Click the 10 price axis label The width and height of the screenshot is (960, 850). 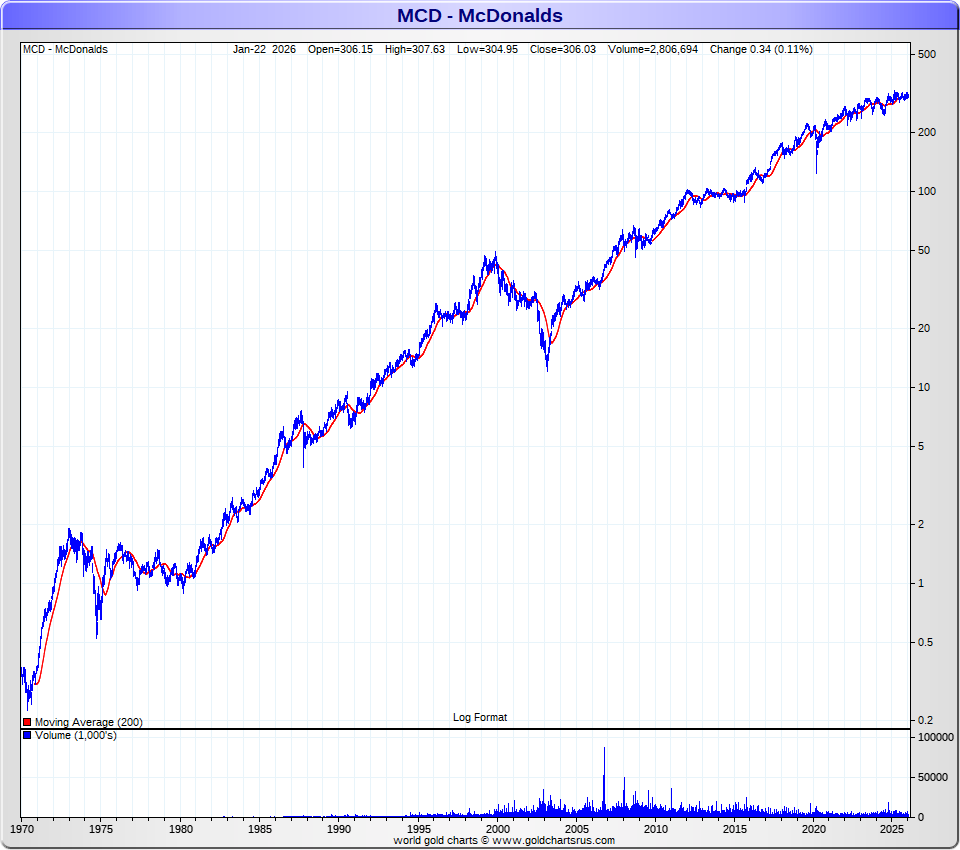click(924, 388)
